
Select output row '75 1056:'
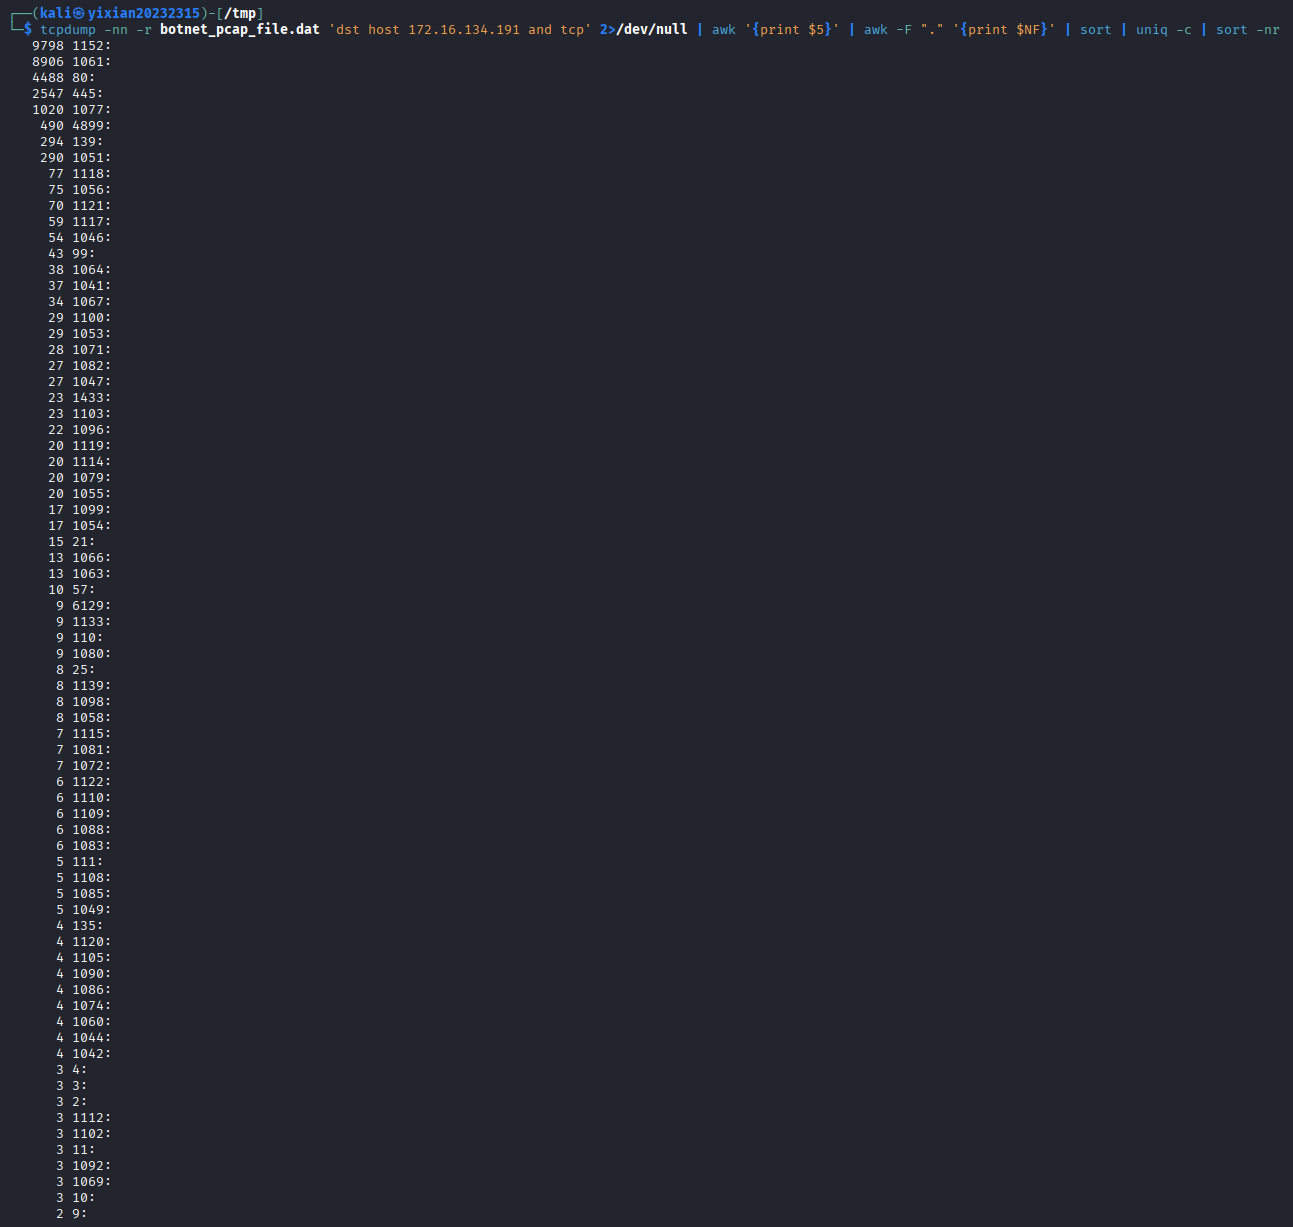pos(80,190)
